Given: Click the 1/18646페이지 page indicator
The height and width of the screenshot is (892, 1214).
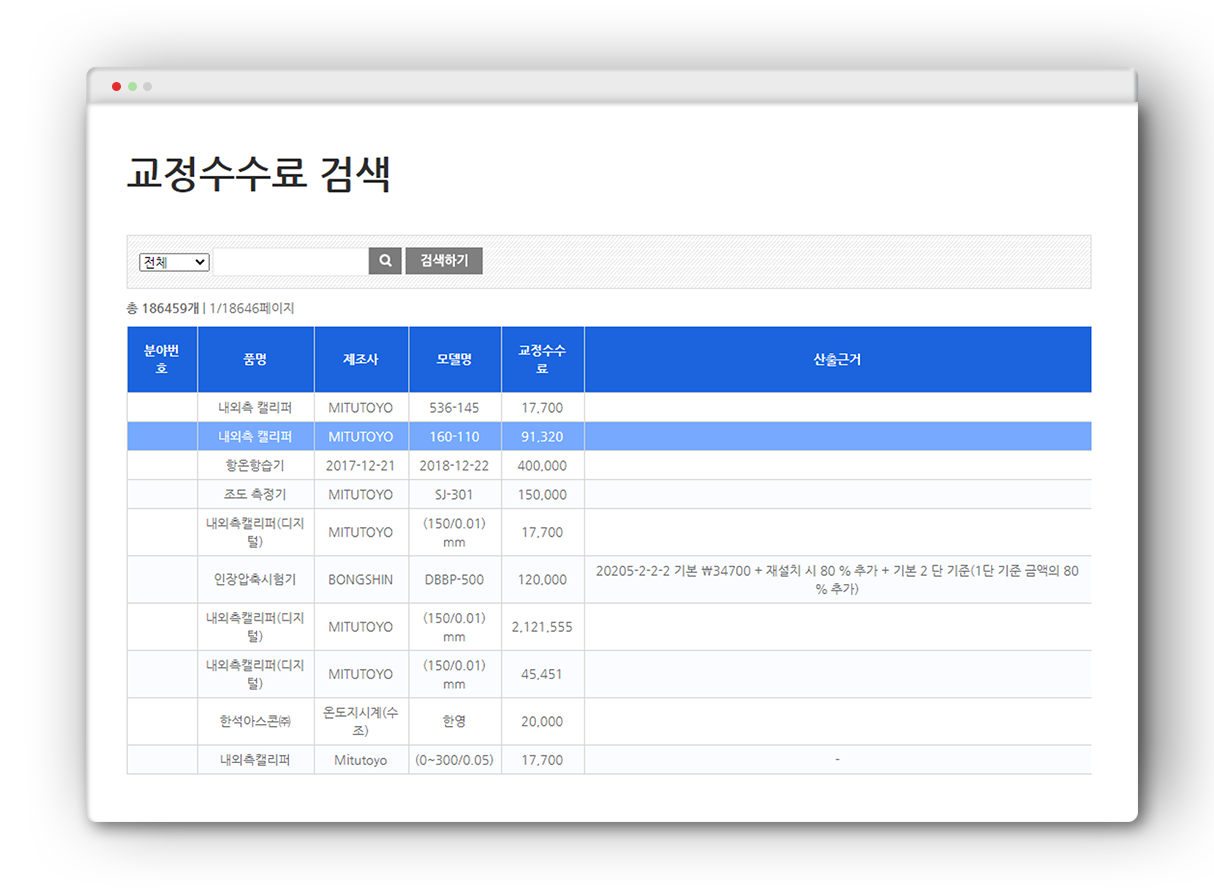Looking at the screenshot, I should pyautogui.click(x=252, y=308).
